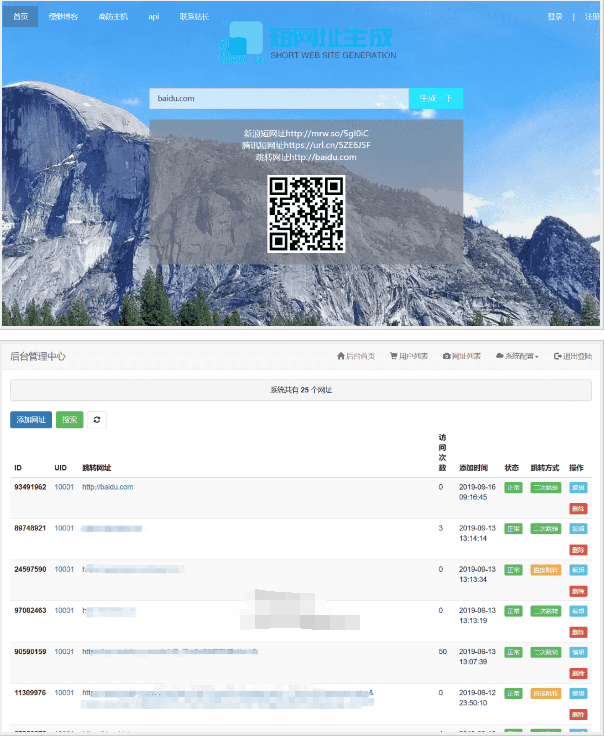Open 后台首页 with the home icon
Screen dimensions: 605x736
point(356,356)
